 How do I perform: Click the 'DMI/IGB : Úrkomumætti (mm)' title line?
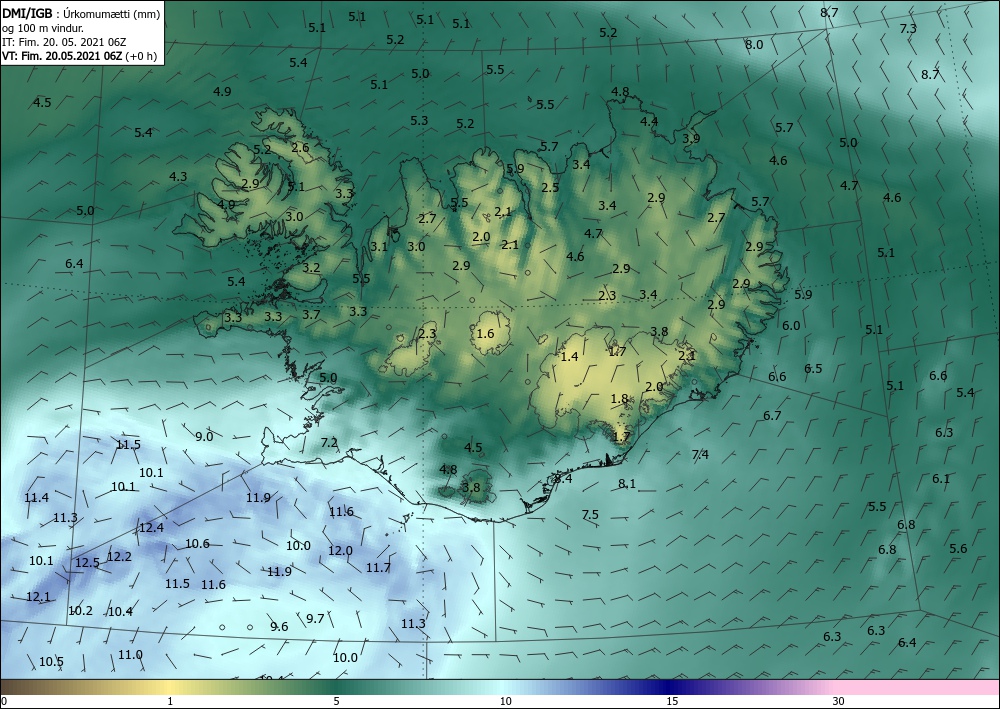pos(81,15)
